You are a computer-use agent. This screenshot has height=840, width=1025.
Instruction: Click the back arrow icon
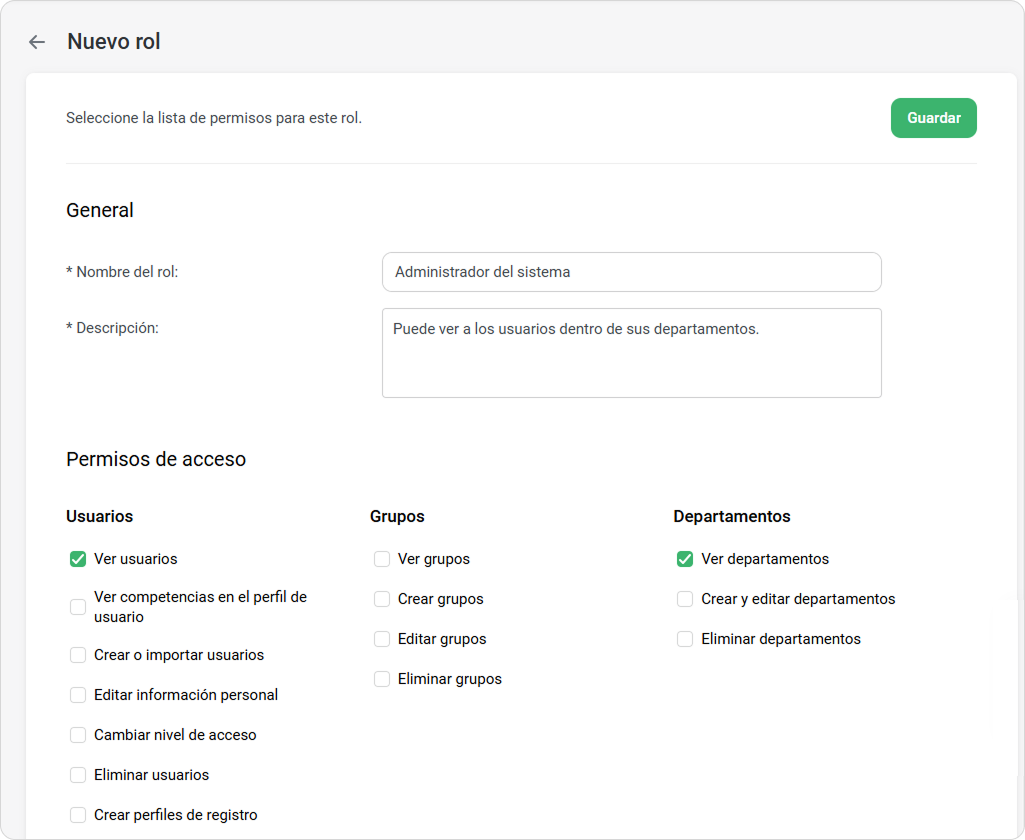coord(37,42)
